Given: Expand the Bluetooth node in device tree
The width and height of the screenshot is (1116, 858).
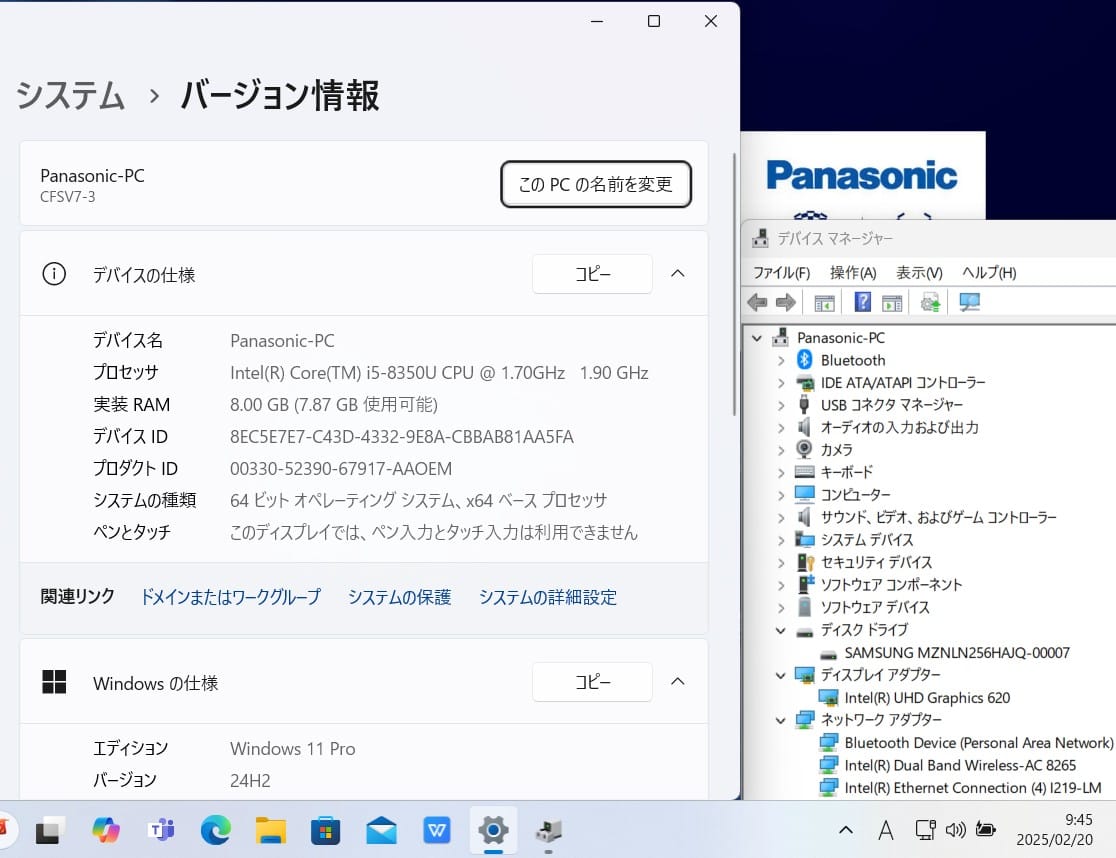Looking at the screenshot, I should [781, 360].
